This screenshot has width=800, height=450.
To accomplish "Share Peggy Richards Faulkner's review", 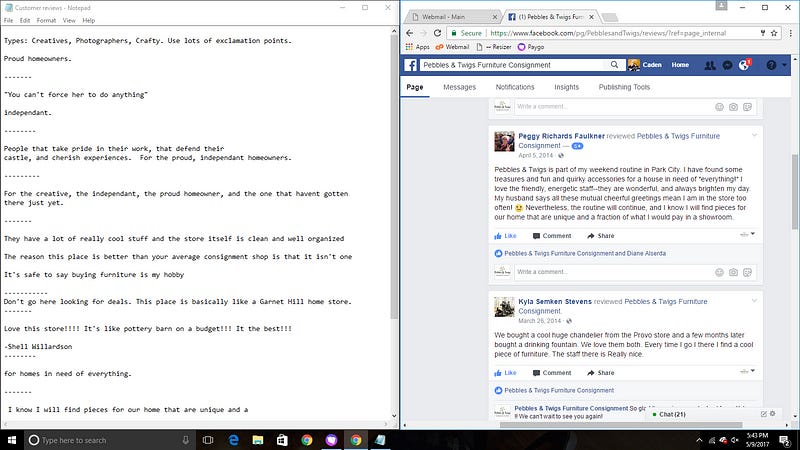I will (x=601, y=236).
